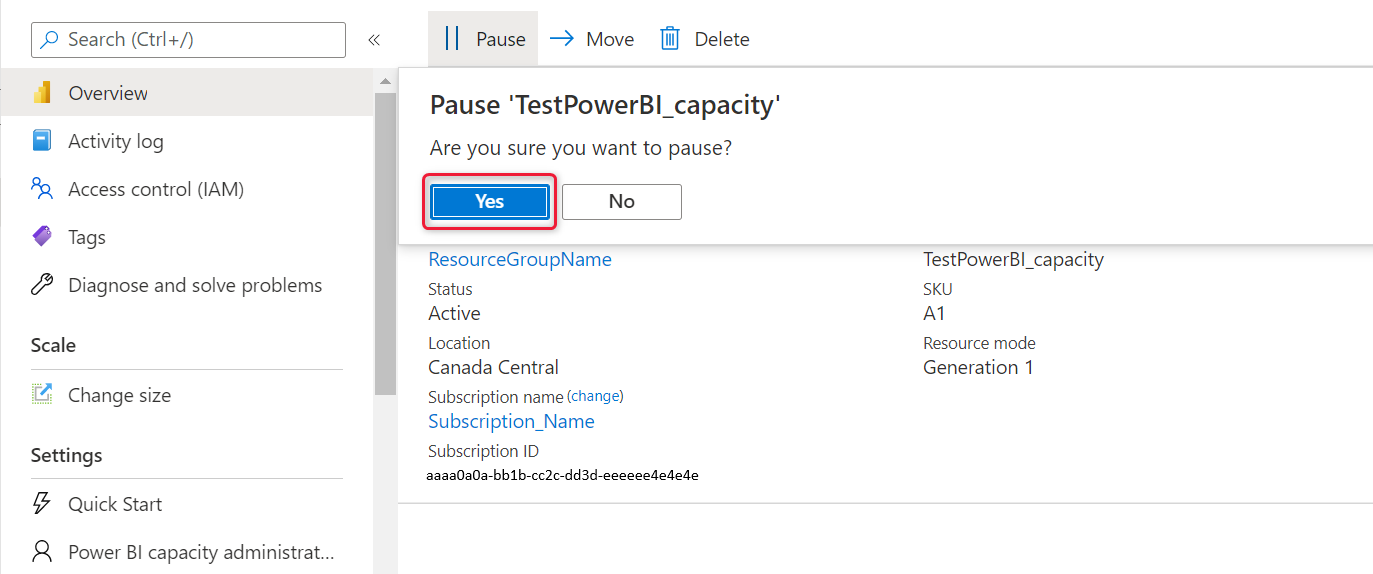Click the purple Tags icon
1373x574 pixels.
click(42, 237)
